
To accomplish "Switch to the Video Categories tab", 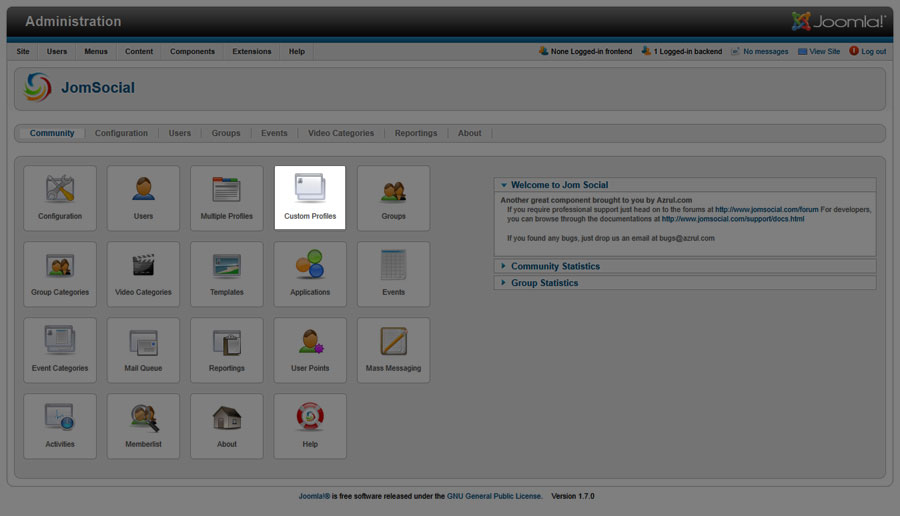I will (341, 133).
